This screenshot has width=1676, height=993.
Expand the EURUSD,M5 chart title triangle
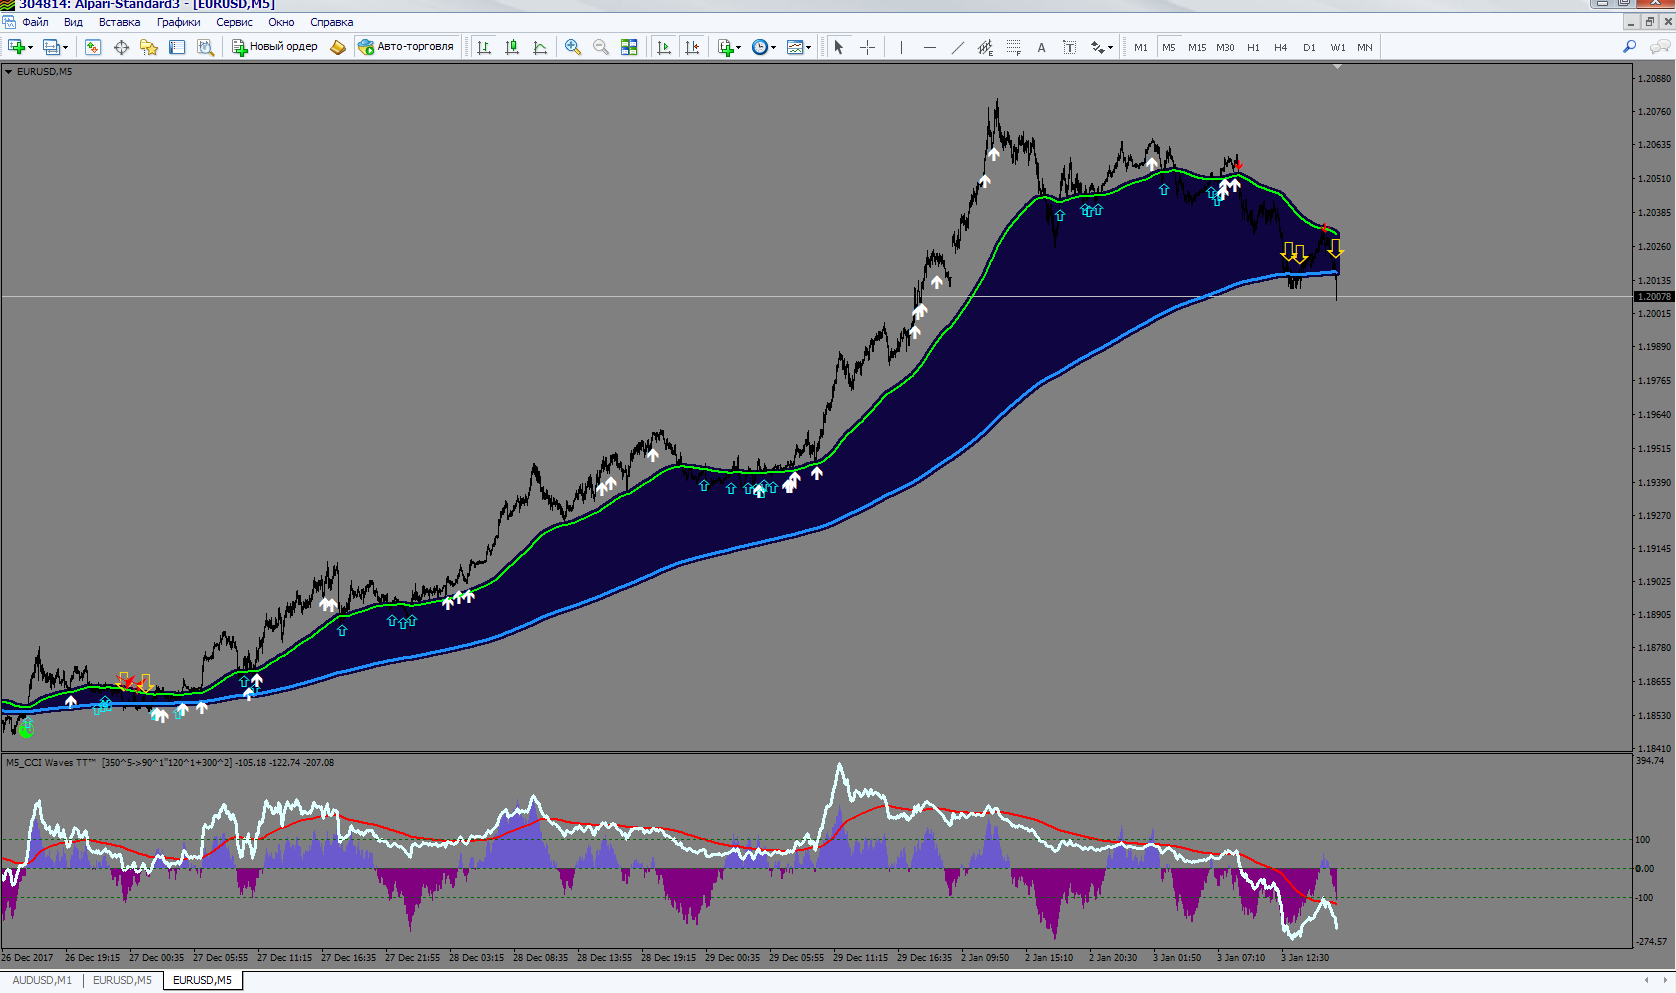click(x=9, y=72)
